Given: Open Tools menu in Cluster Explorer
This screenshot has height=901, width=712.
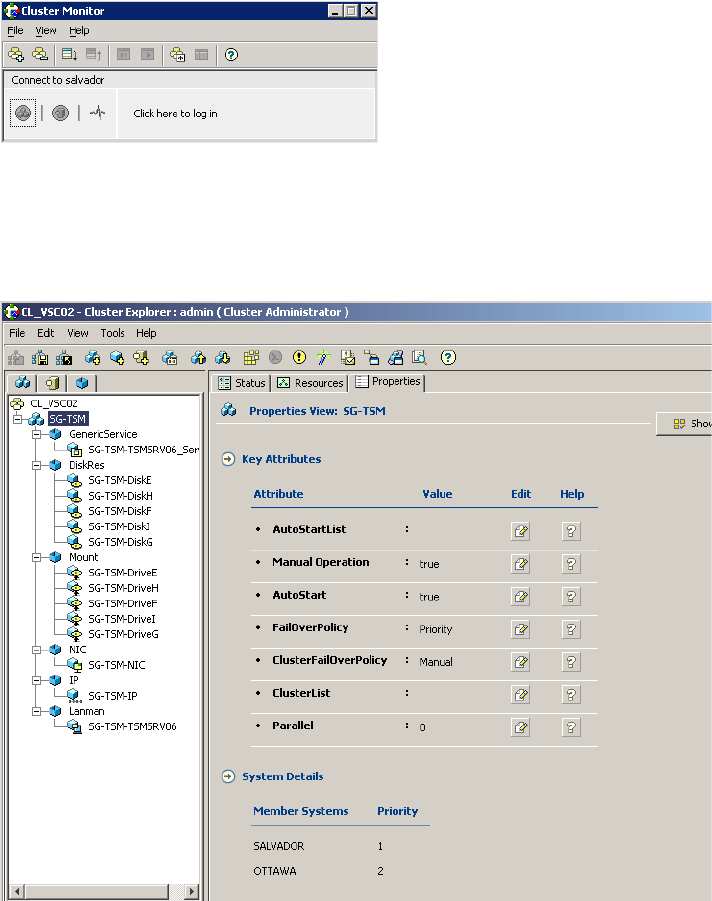Looking at the screenshot, I should (113, 333).
